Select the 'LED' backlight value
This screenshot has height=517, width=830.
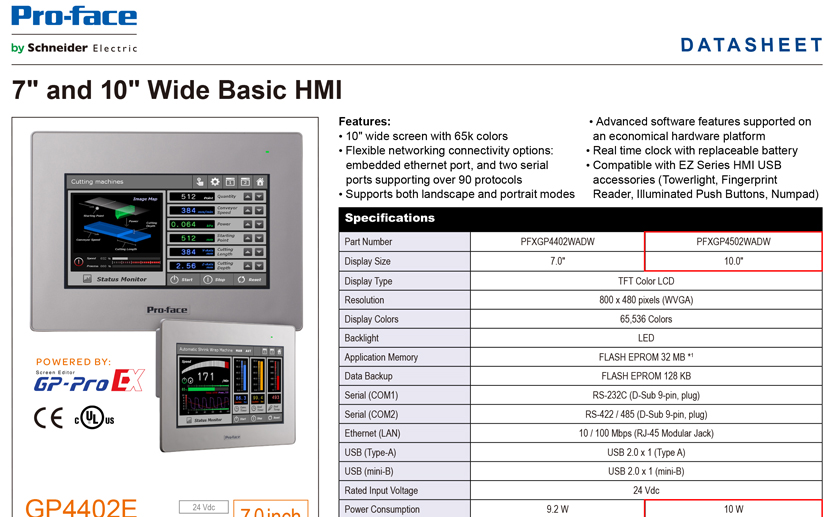[x=646, y=338]
